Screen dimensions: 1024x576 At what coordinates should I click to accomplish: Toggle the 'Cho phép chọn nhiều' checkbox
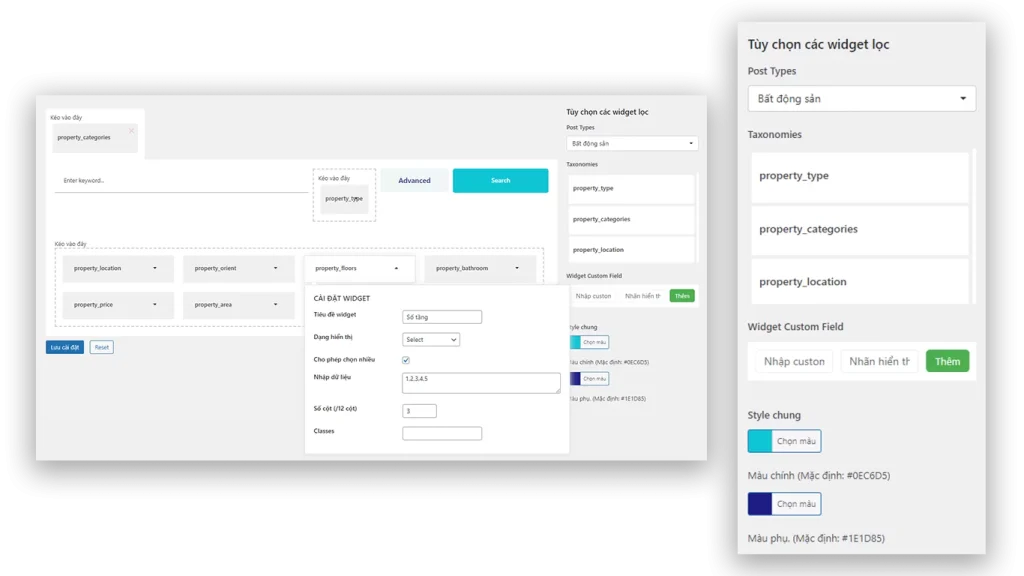click(x=406, y=360)
